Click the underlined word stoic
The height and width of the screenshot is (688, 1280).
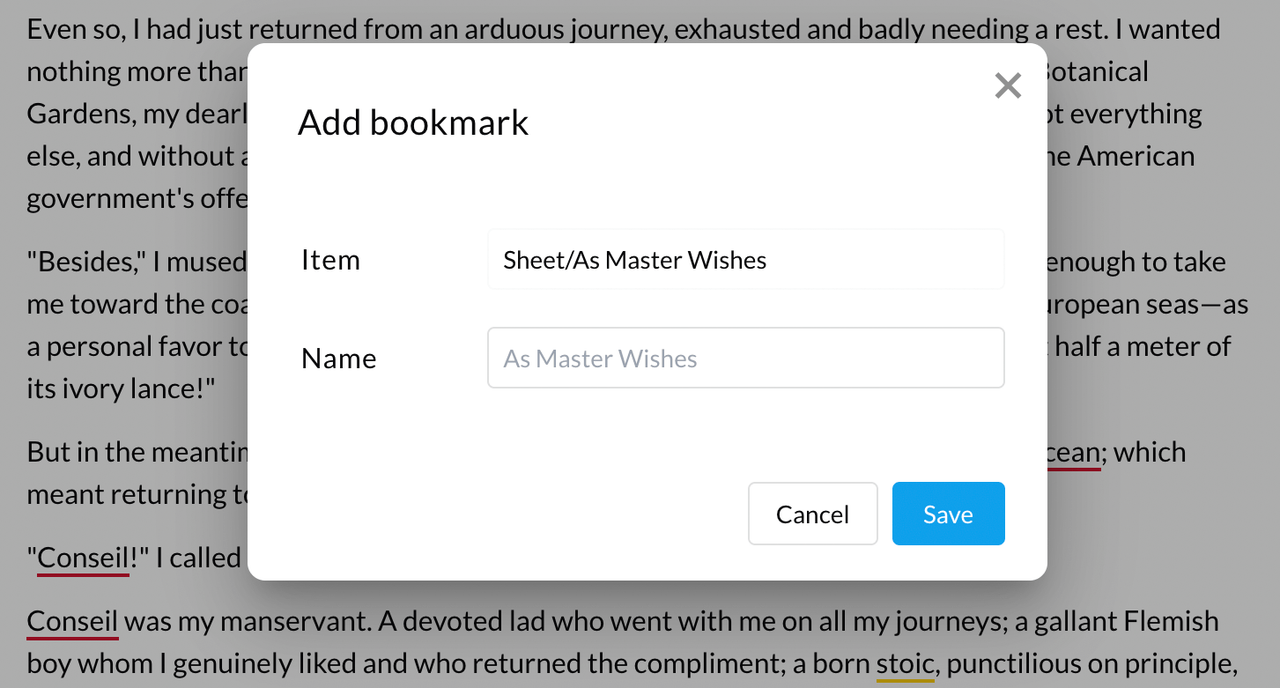[x=905, y=663]
